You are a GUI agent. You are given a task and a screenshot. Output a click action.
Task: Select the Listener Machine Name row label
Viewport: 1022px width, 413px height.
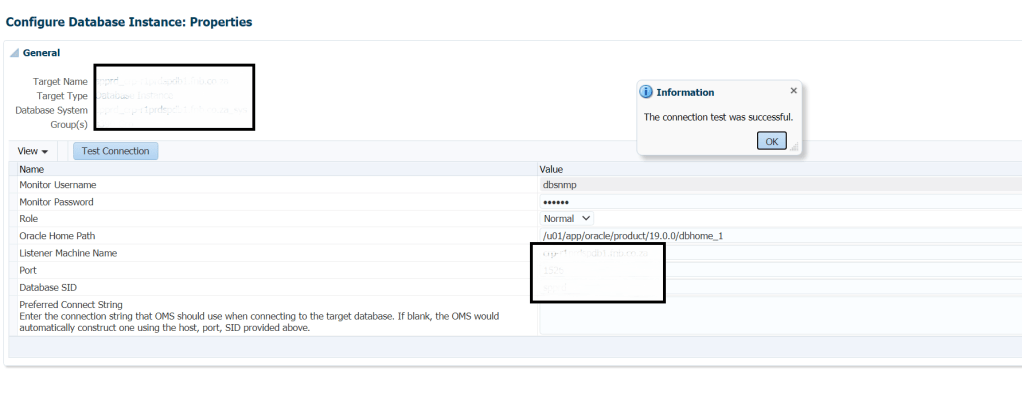point(68,253)
